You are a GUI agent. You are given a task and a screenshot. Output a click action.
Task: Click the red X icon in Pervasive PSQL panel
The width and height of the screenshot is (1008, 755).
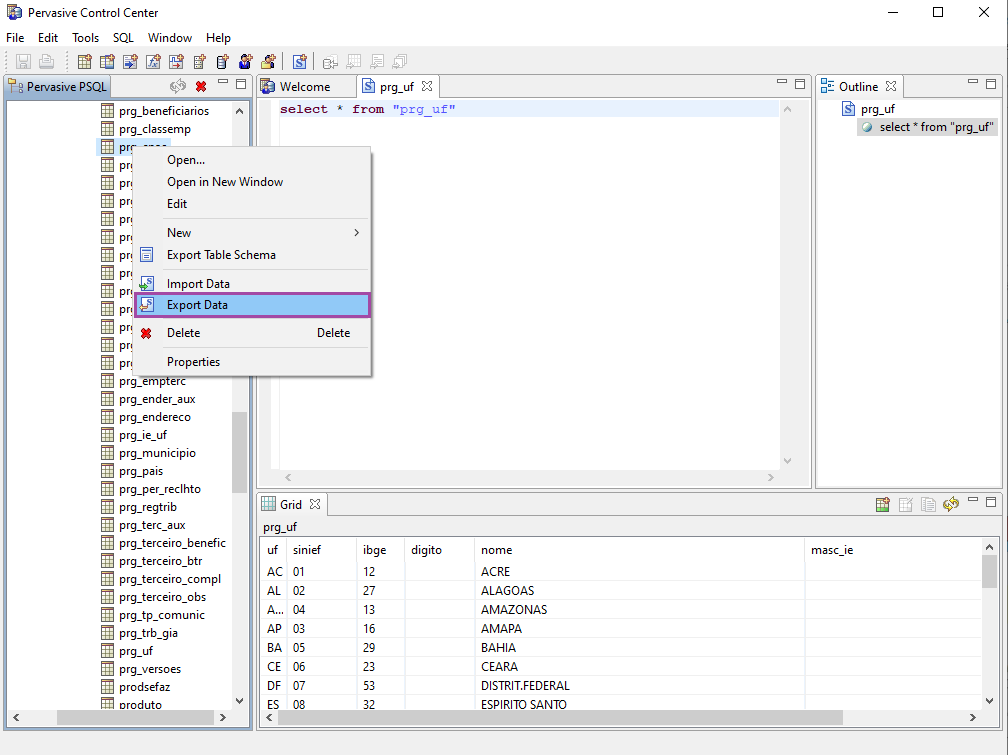pos(201,87)
